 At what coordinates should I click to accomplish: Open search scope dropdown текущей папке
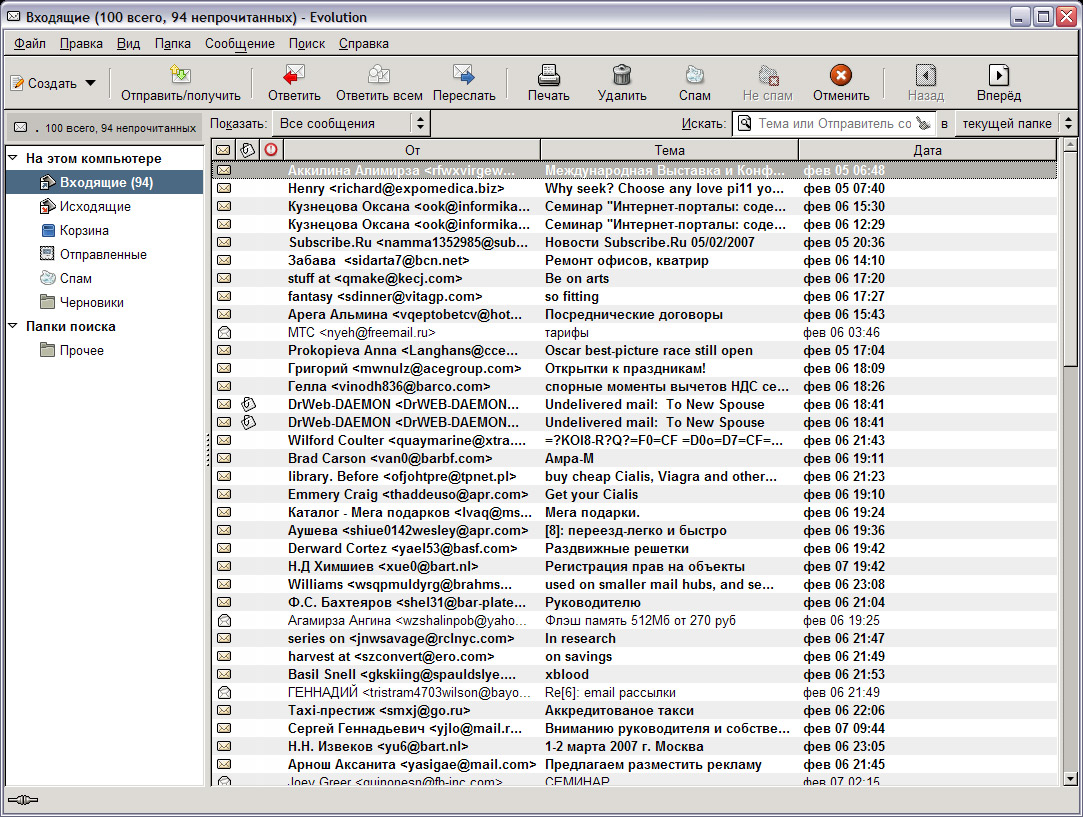pos(1016,124)
